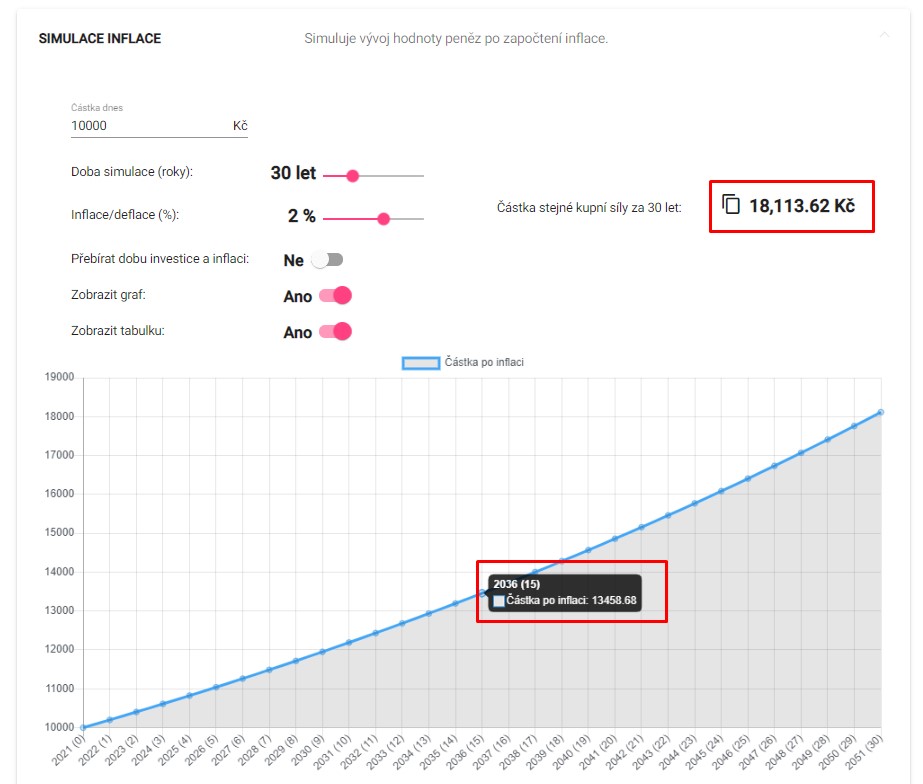
Task: Toggle the Přebírat dobu investice a inflaci switch
Action: click(327, 260)
